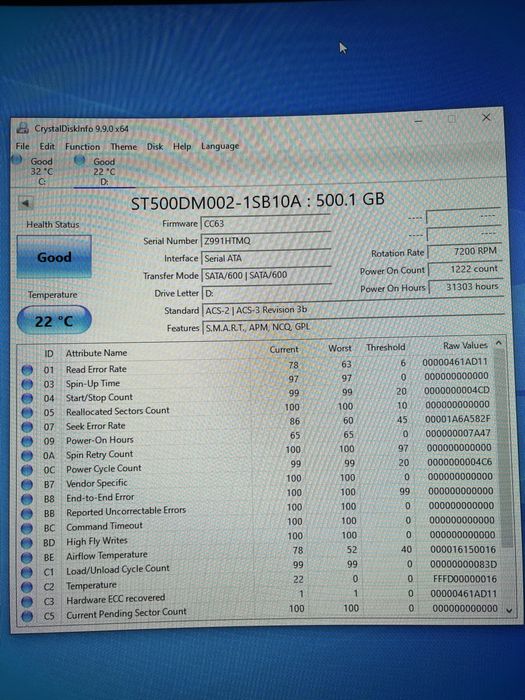This screenshot has height=700, width=525.
Task: Click status icon for Start/Stop Count
Action: (x=27, y=398)
